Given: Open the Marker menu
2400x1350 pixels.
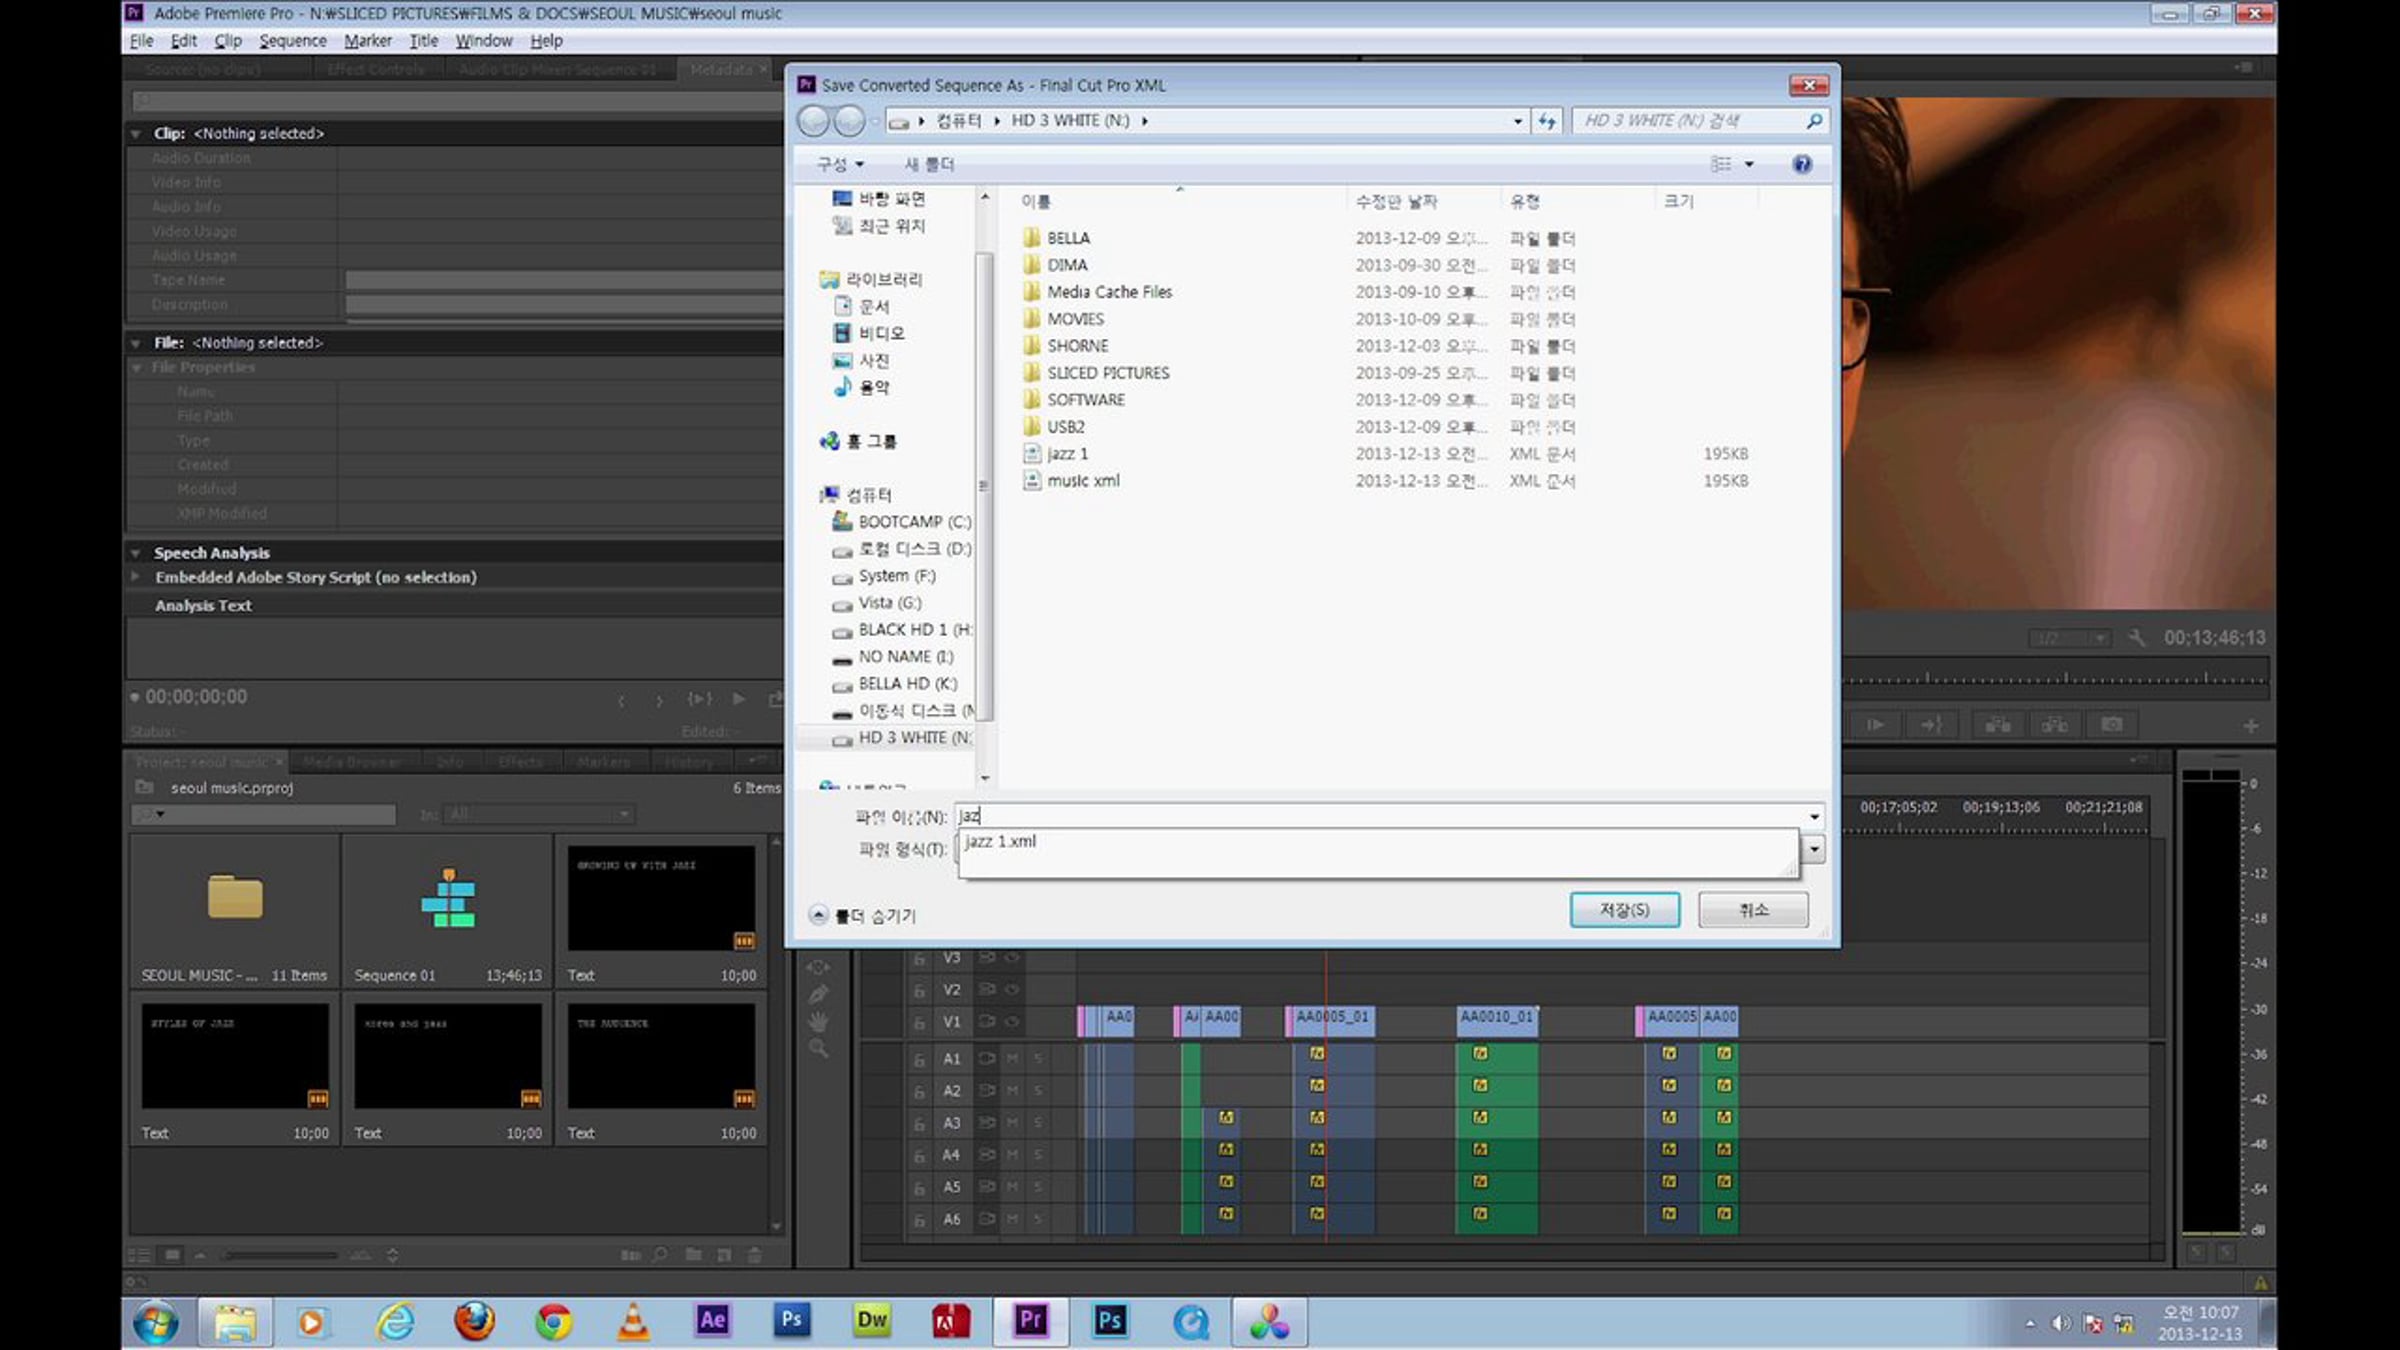Looking at the screenshot, I should point(368,41).
